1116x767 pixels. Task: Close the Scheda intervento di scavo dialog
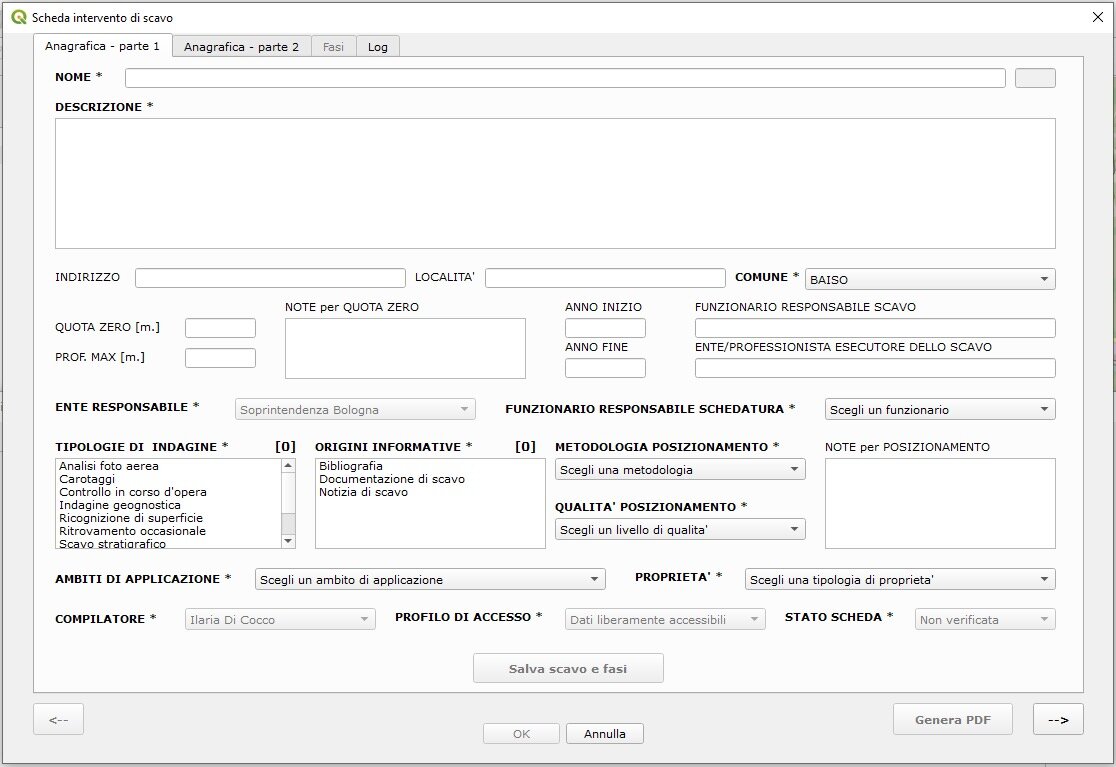pyautogui.click(x=1096, y=17)
